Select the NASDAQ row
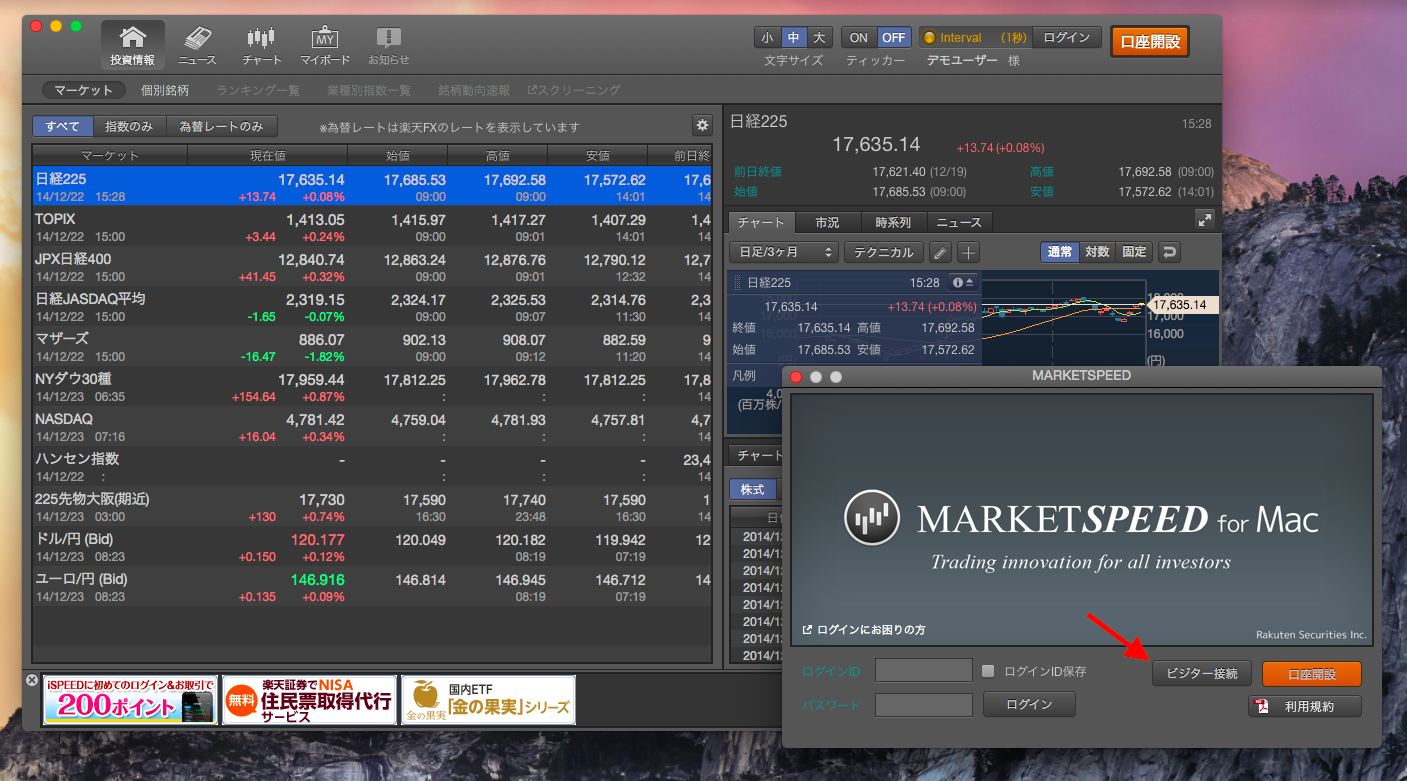The image size is (1407, 781). [x=372, y=427]
